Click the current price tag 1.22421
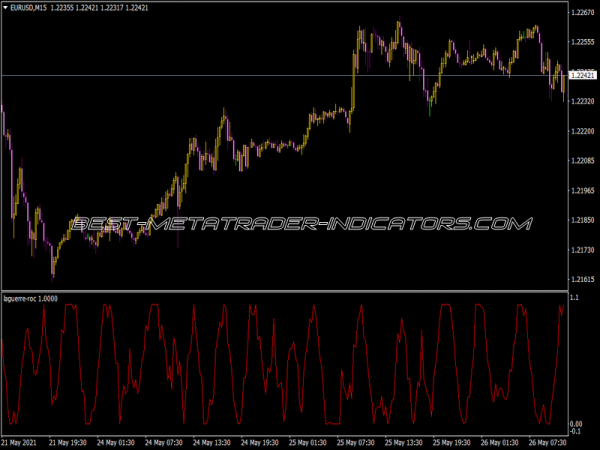This screenshot has width=600, height=450. [x=581, y=75]
